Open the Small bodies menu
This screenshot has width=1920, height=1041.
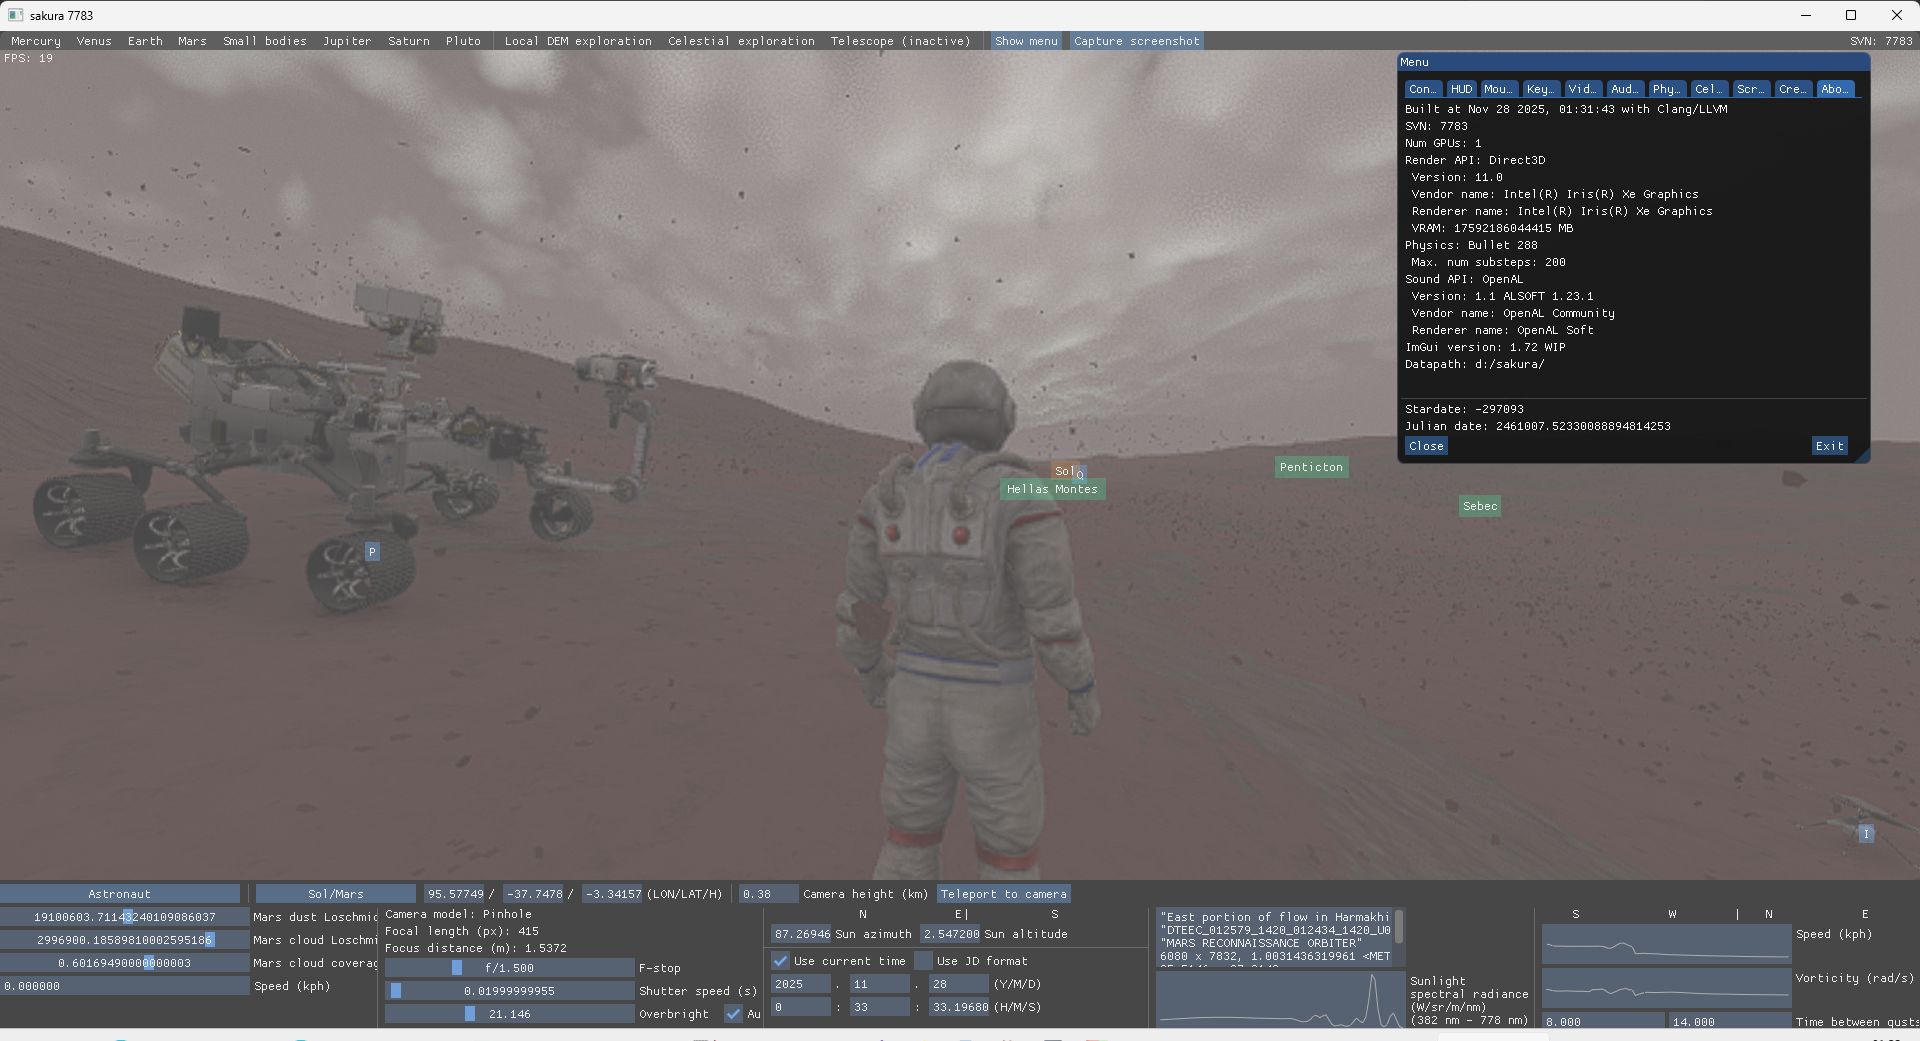(265, 41)
